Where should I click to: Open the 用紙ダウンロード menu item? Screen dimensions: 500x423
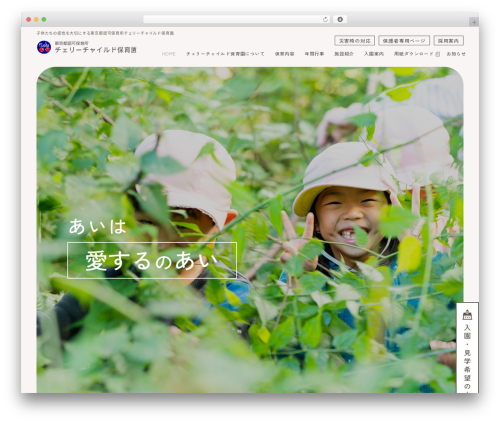point(414,54)
